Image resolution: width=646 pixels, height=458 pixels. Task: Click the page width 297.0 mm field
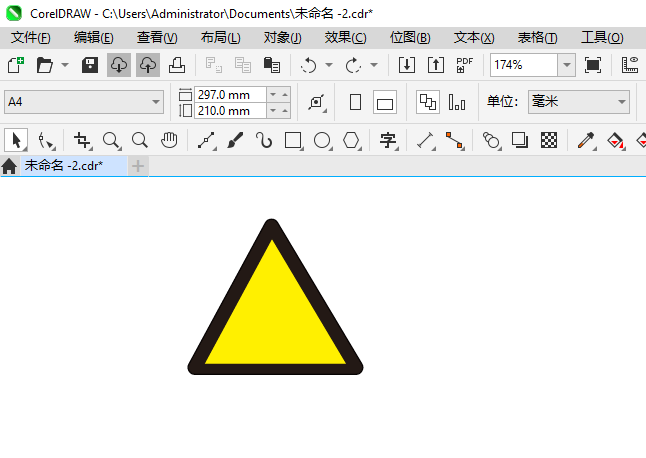point(230,95)
